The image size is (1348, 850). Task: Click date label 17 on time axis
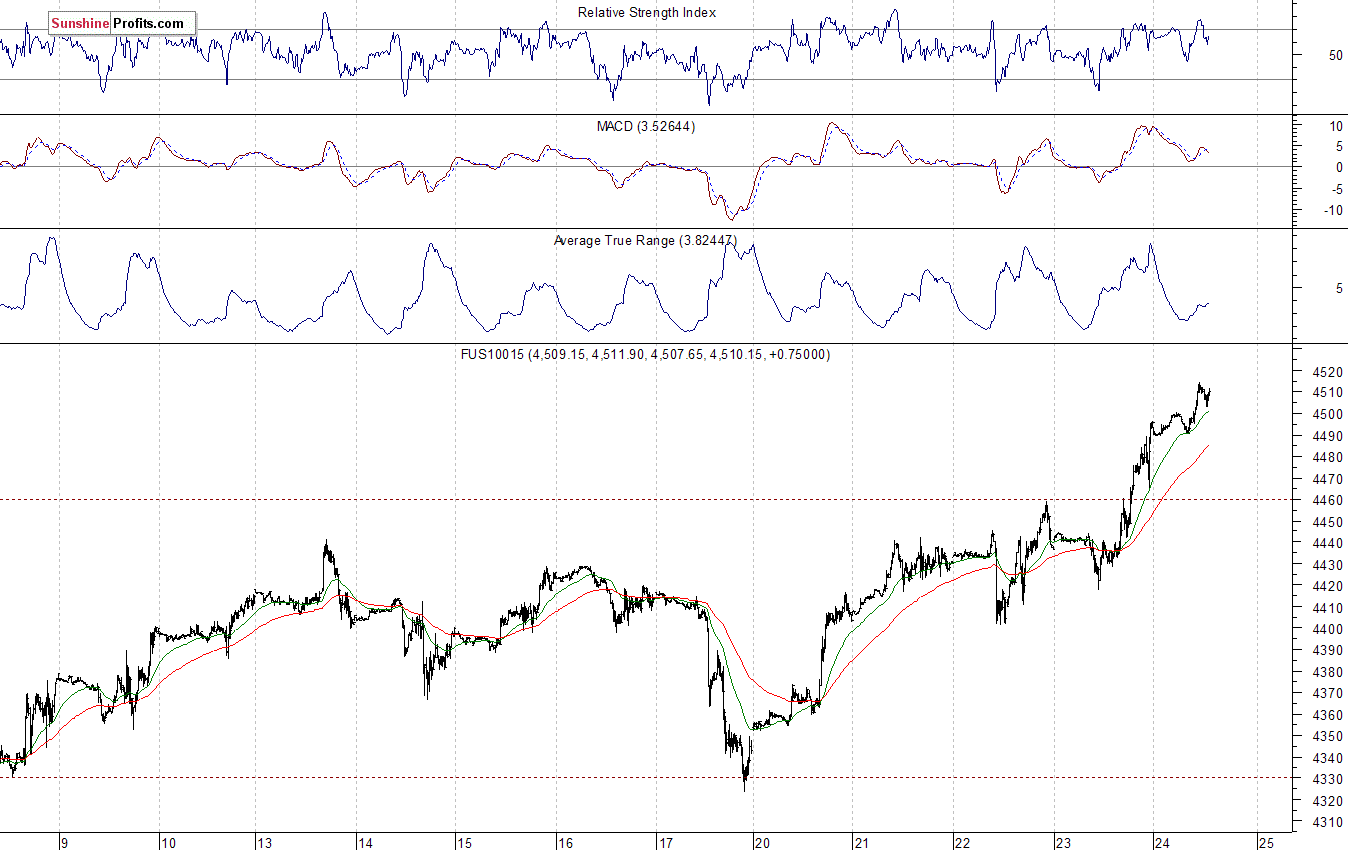point(665,842)
